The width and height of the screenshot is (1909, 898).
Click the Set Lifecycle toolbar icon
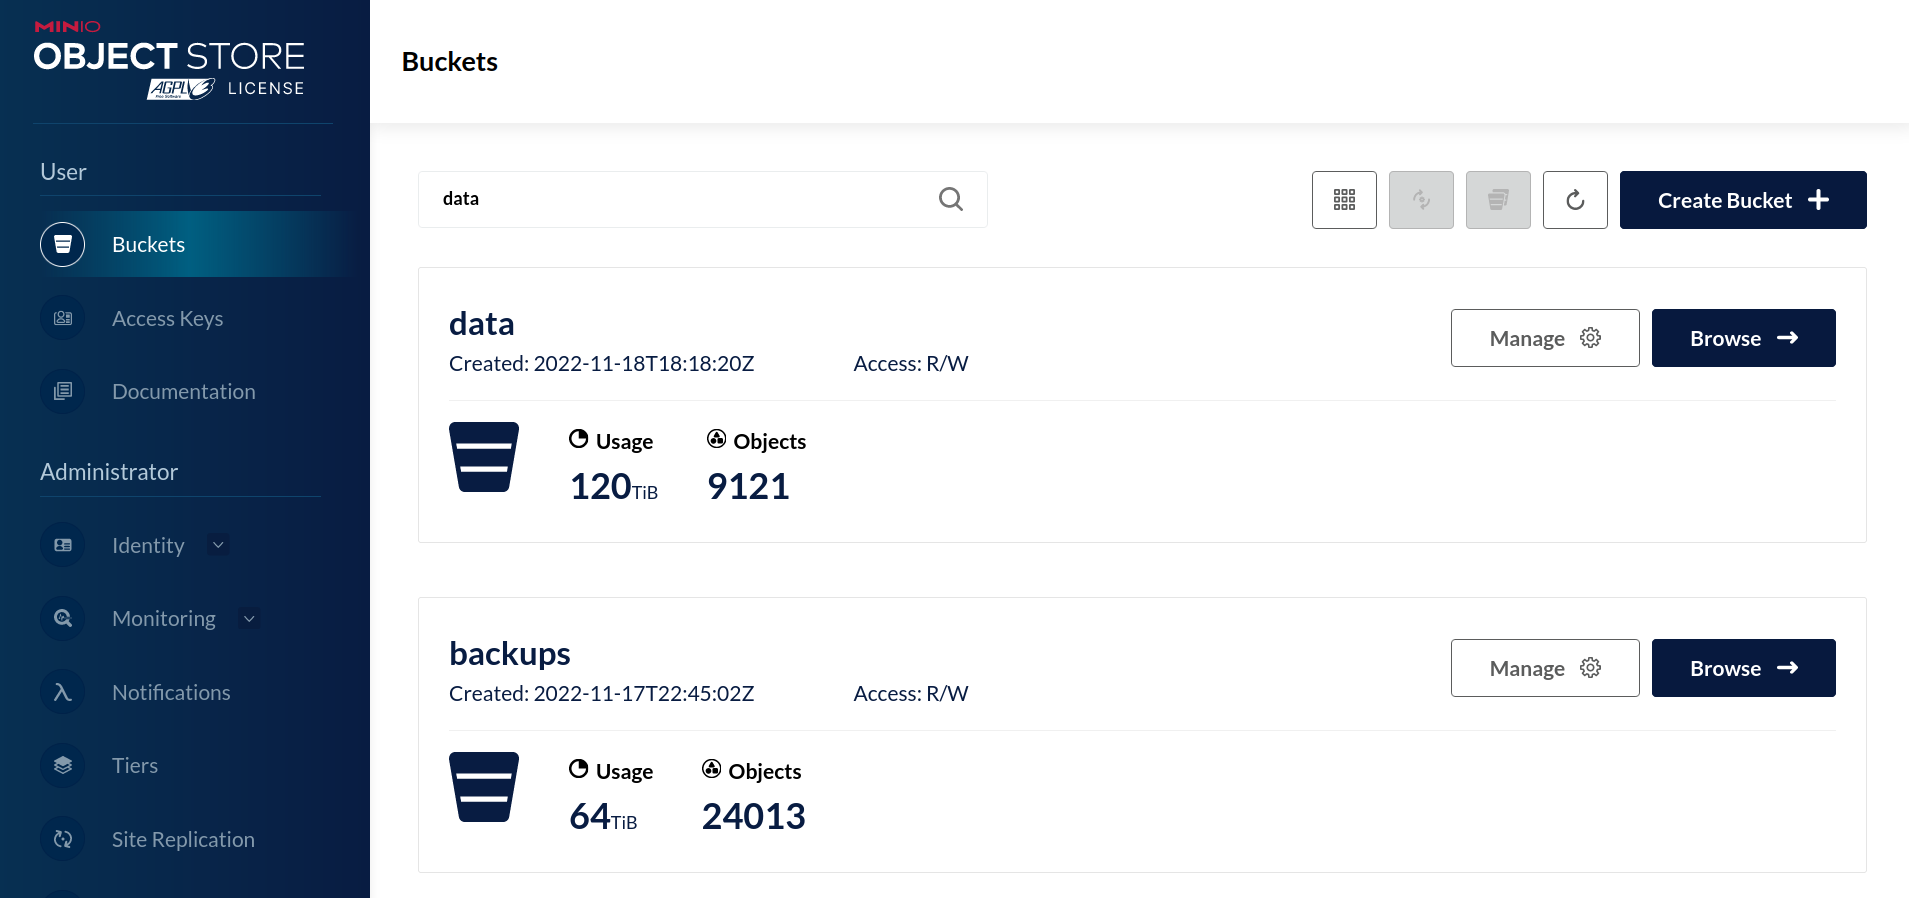tap(1498, 200)
